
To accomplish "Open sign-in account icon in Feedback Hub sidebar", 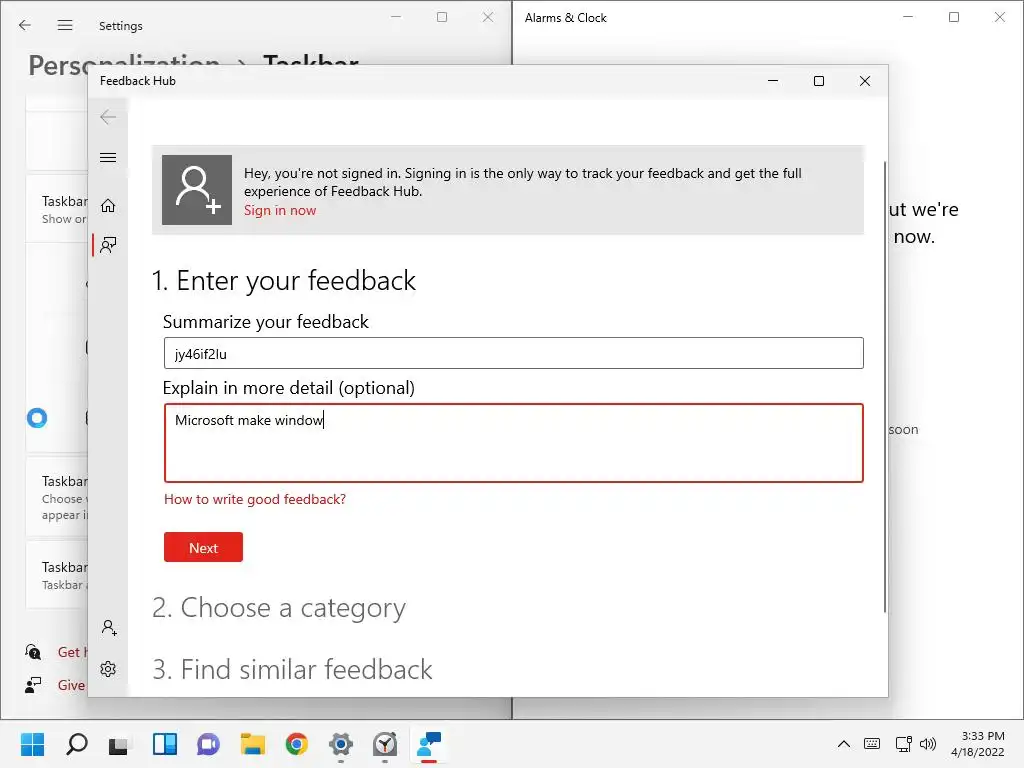I will pyautogui.click(x=109, y=628).
